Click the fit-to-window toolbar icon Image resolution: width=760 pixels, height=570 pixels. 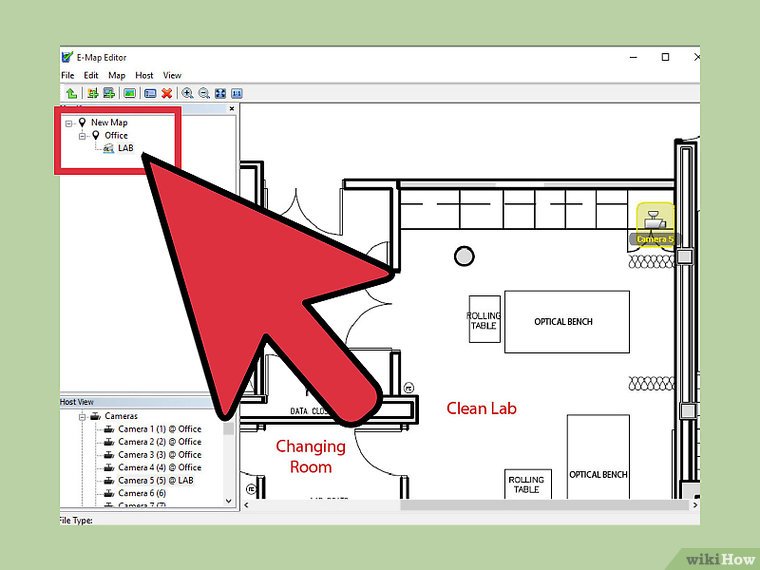coord(220,93)
